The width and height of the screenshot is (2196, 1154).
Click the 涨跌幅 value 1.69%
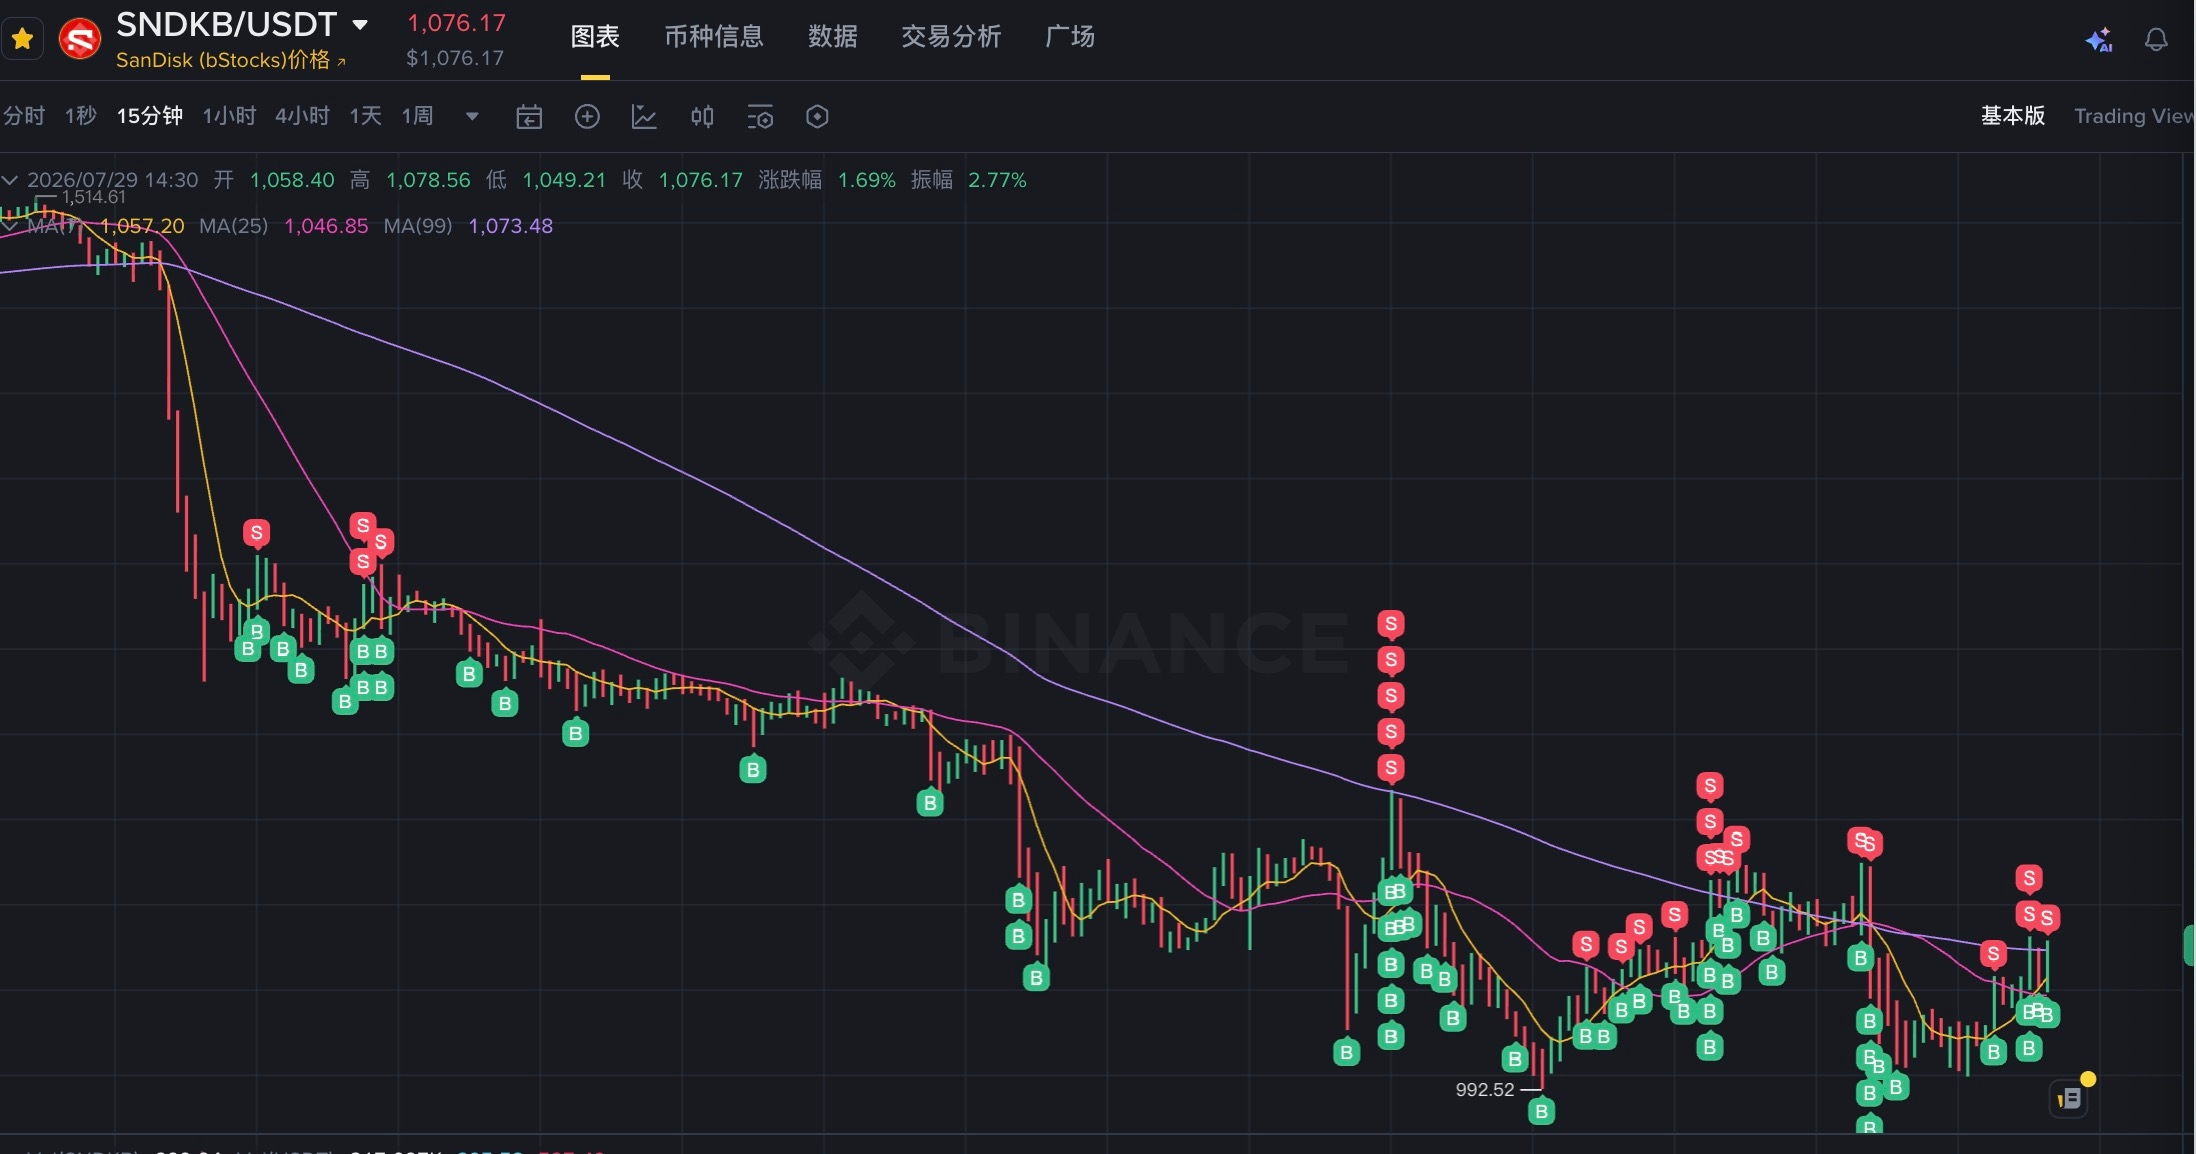[866, 180]
